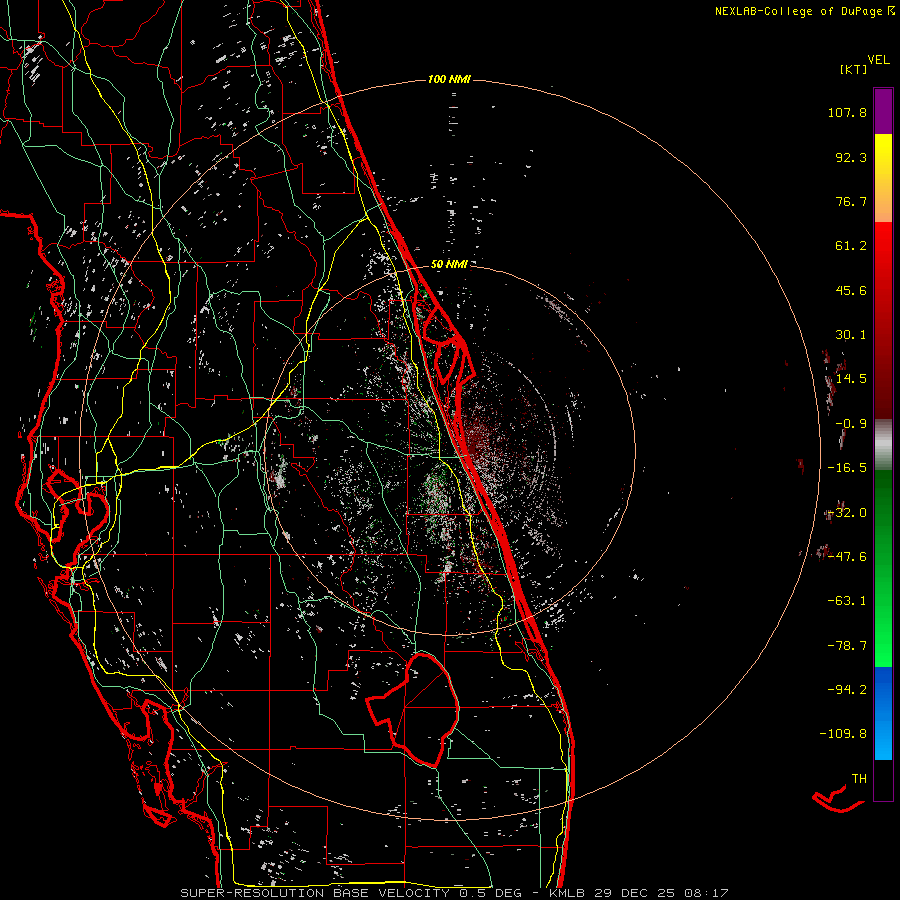Select the -0.9 velocity scale value
This screenshot has width=900, height=900.
[851, 424]
